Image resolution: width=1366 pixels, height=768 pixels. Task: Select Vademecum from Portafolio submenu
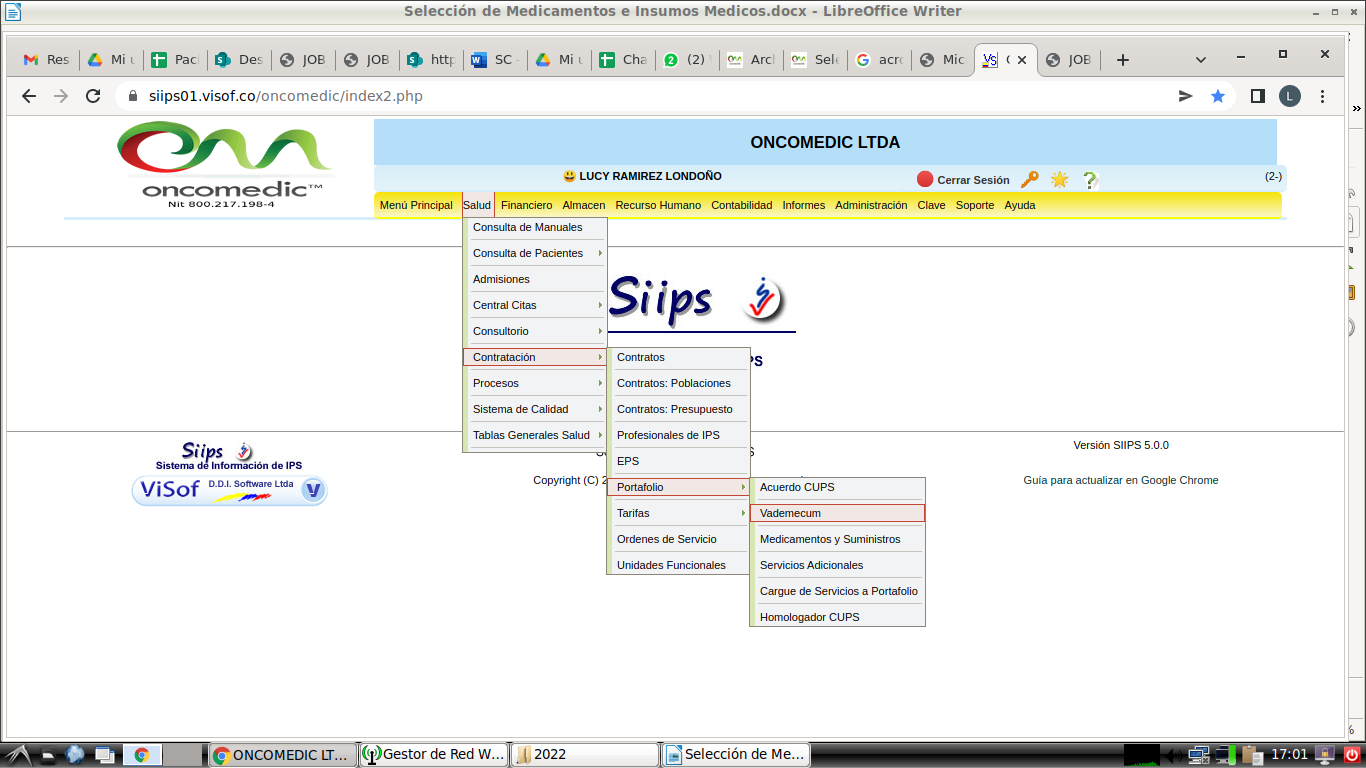coord(837,513)
